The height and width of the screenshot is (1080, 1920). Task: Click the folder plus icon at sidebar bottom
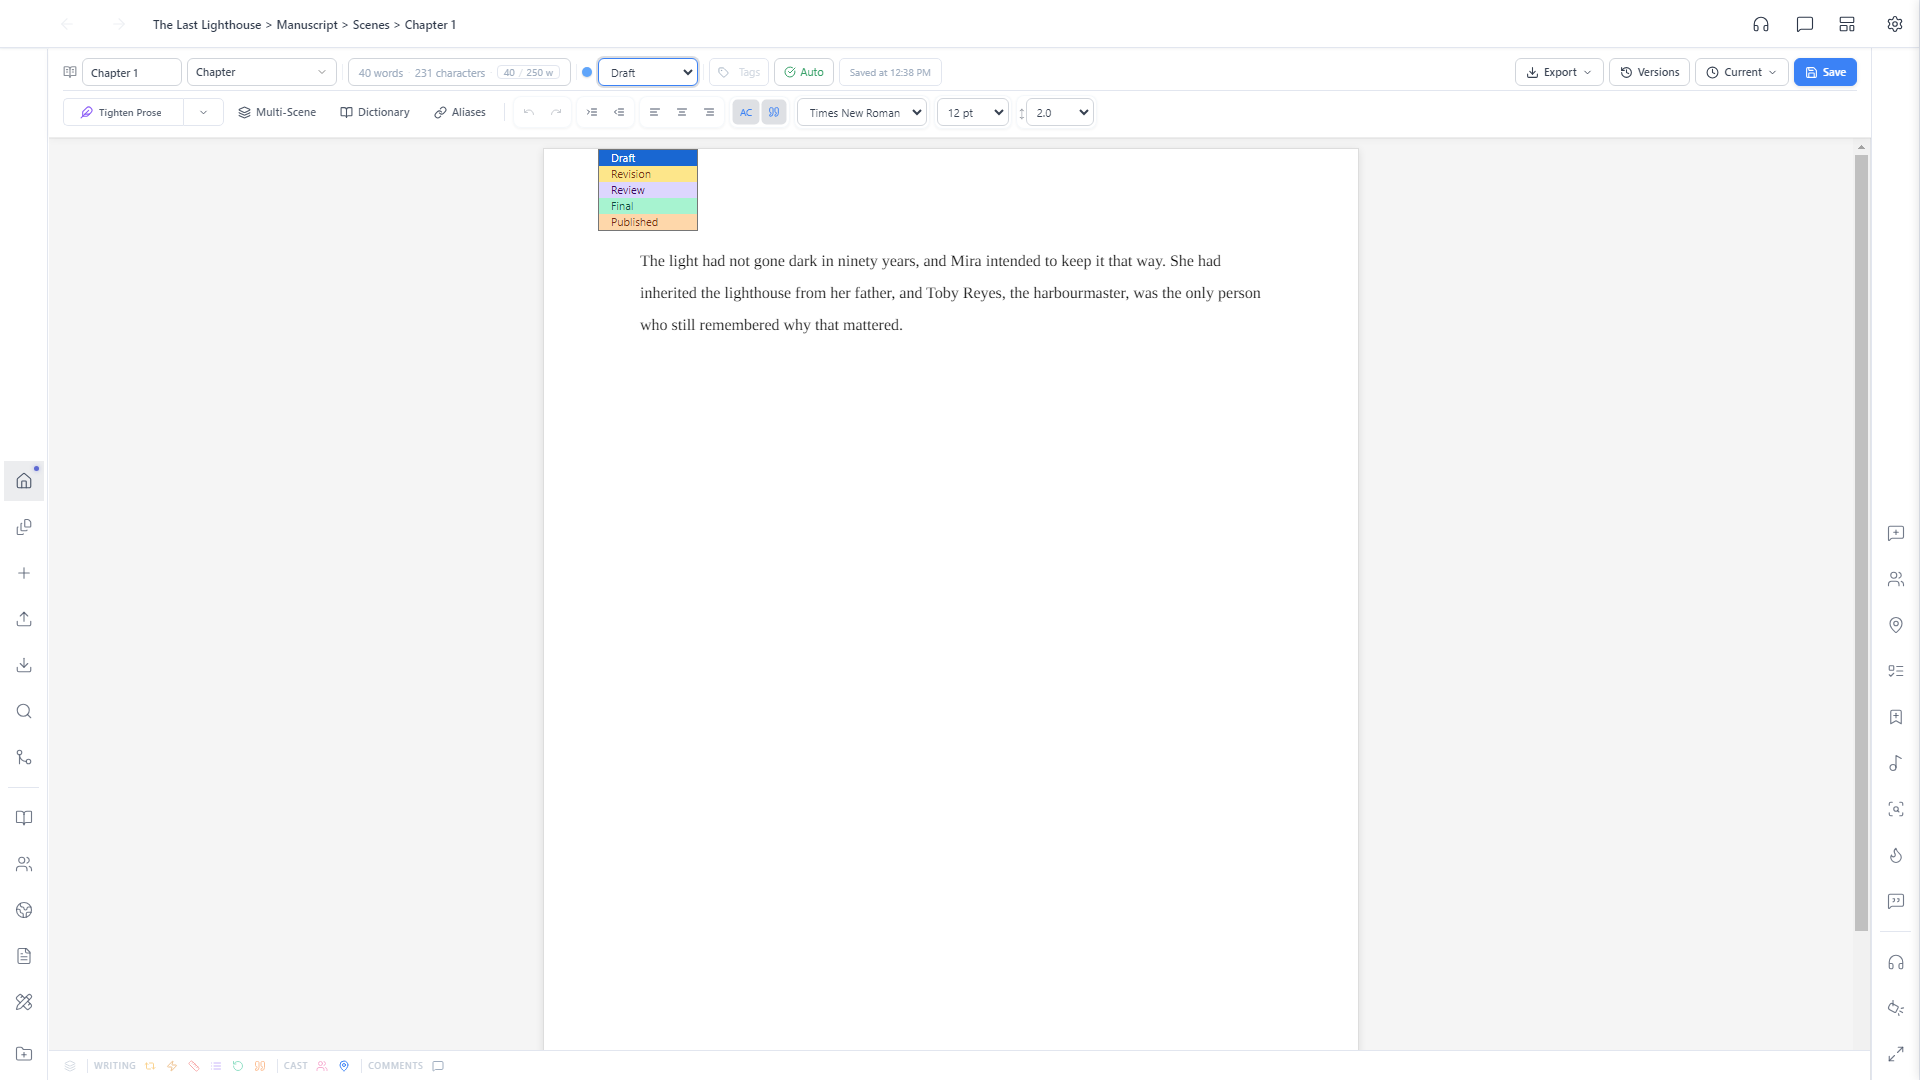(24, 1054)
